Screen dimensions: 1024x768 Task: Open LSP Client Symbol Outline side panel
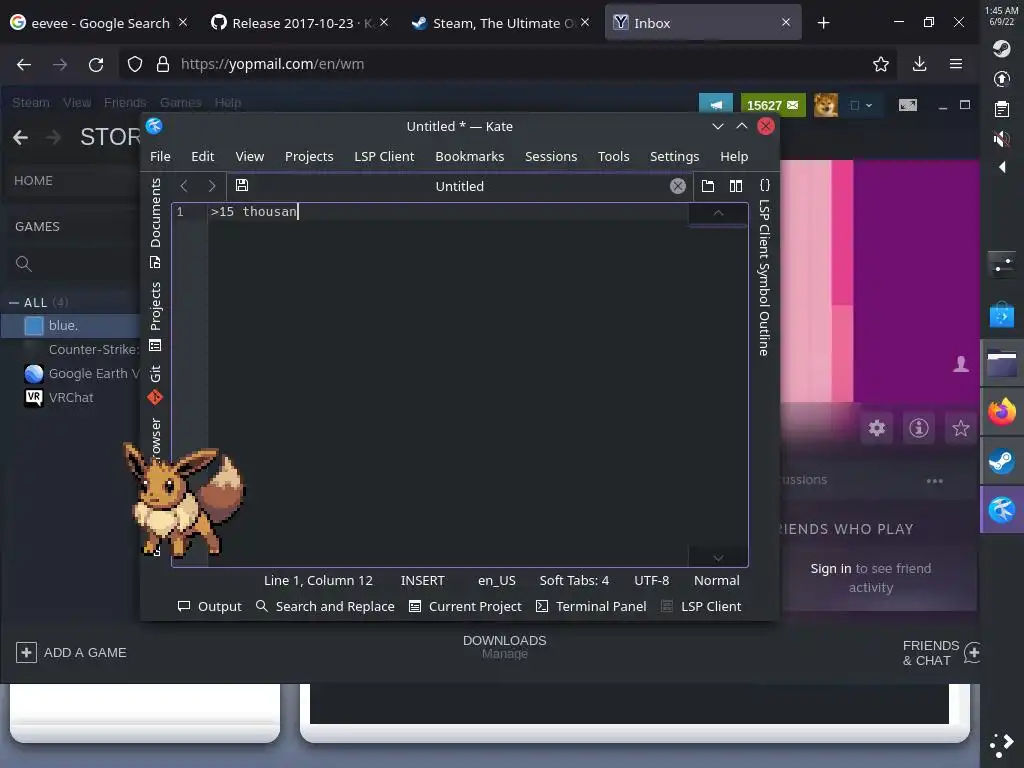764,278
